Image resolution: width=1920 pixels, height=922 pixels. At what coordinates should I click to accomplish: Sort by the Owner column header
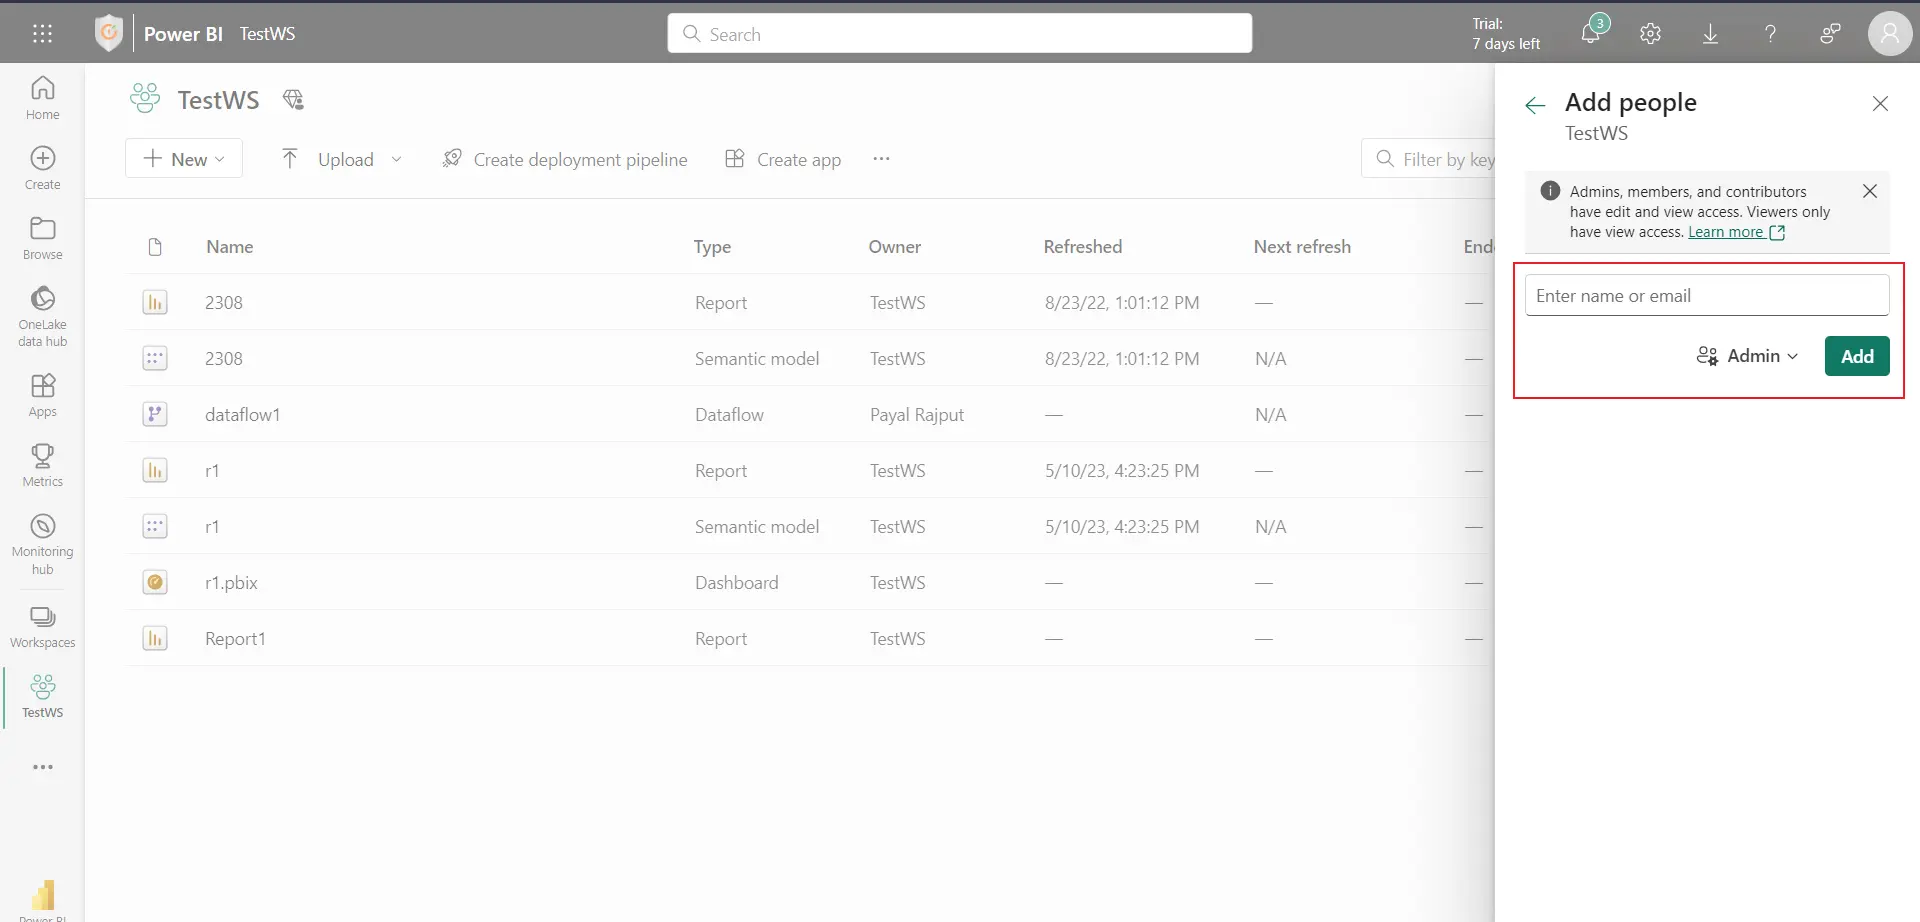pos(894,247)
